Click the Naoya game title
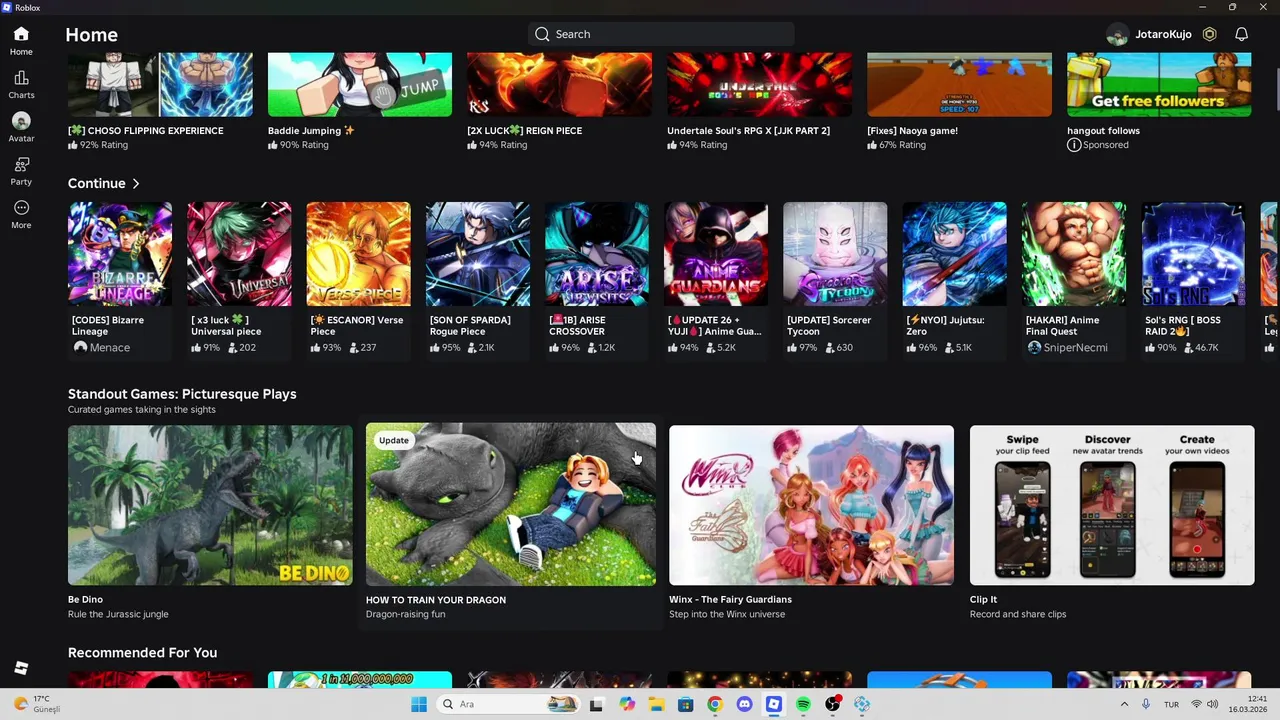This screenshot has width=1280, height=720. click(912, 131)
